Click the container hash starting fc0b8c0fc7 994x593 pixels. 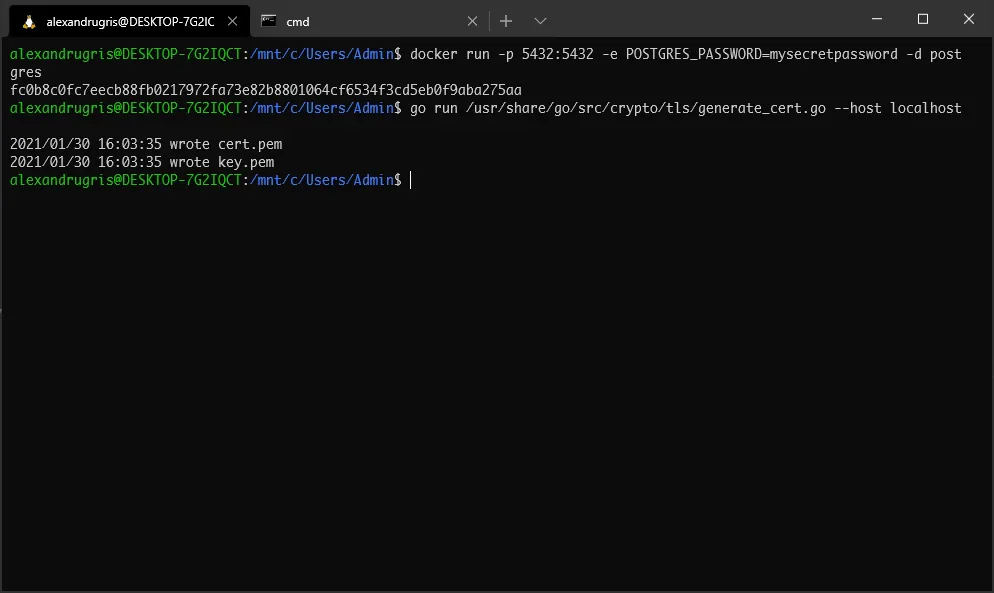click(x=266, y=90)
